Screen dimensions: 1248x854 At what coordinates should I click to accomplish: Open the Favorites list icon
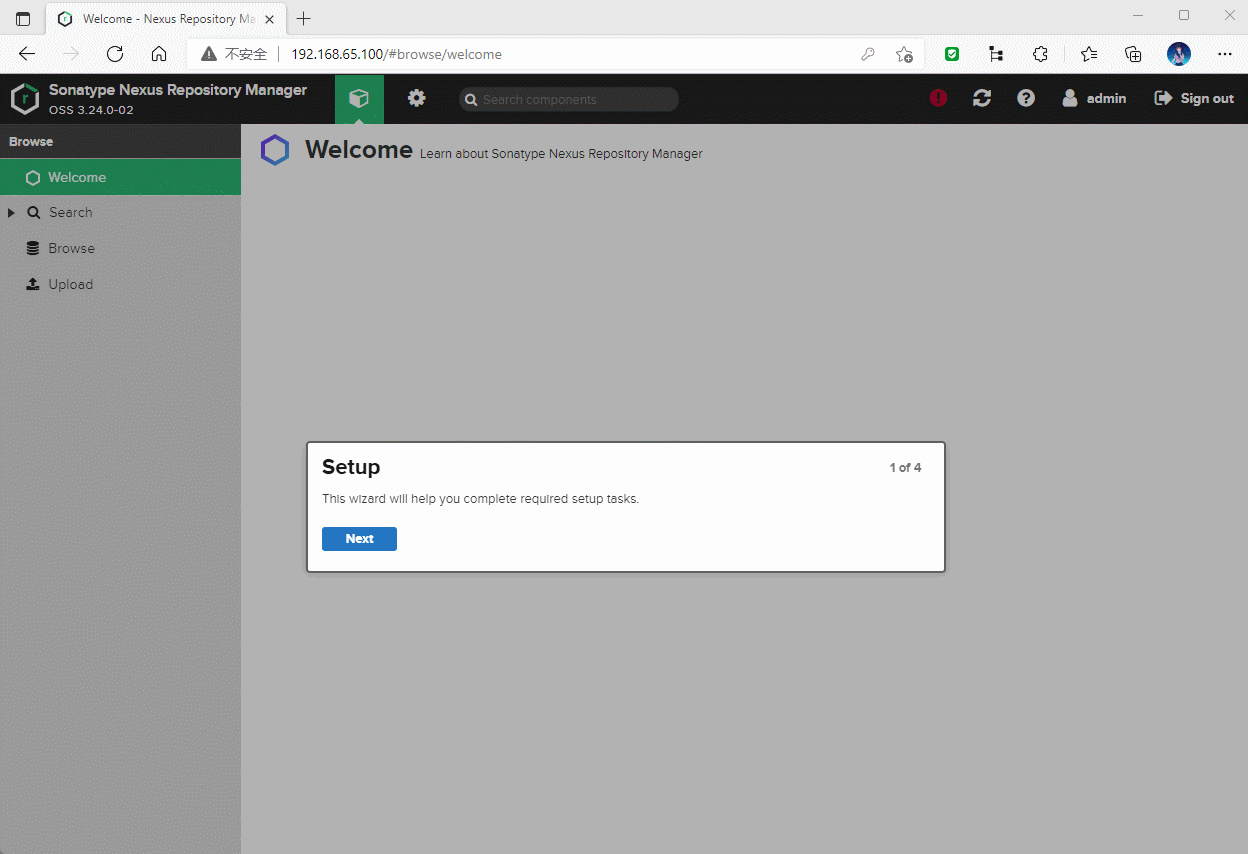pyautogui.click(x=1089, y=54)
